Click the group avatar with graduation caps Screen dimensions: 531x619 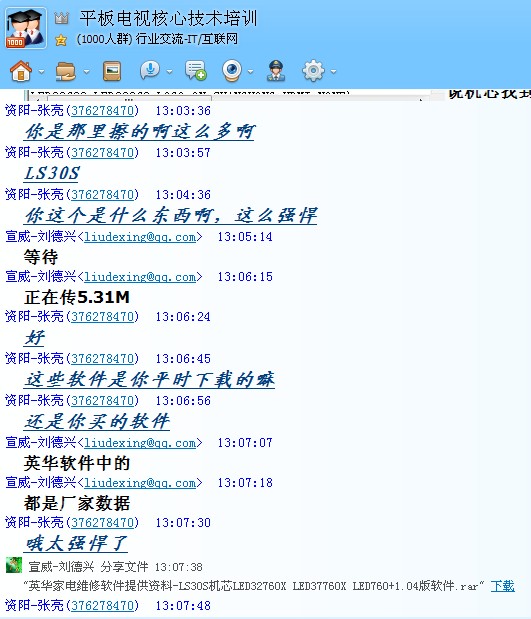26,28
